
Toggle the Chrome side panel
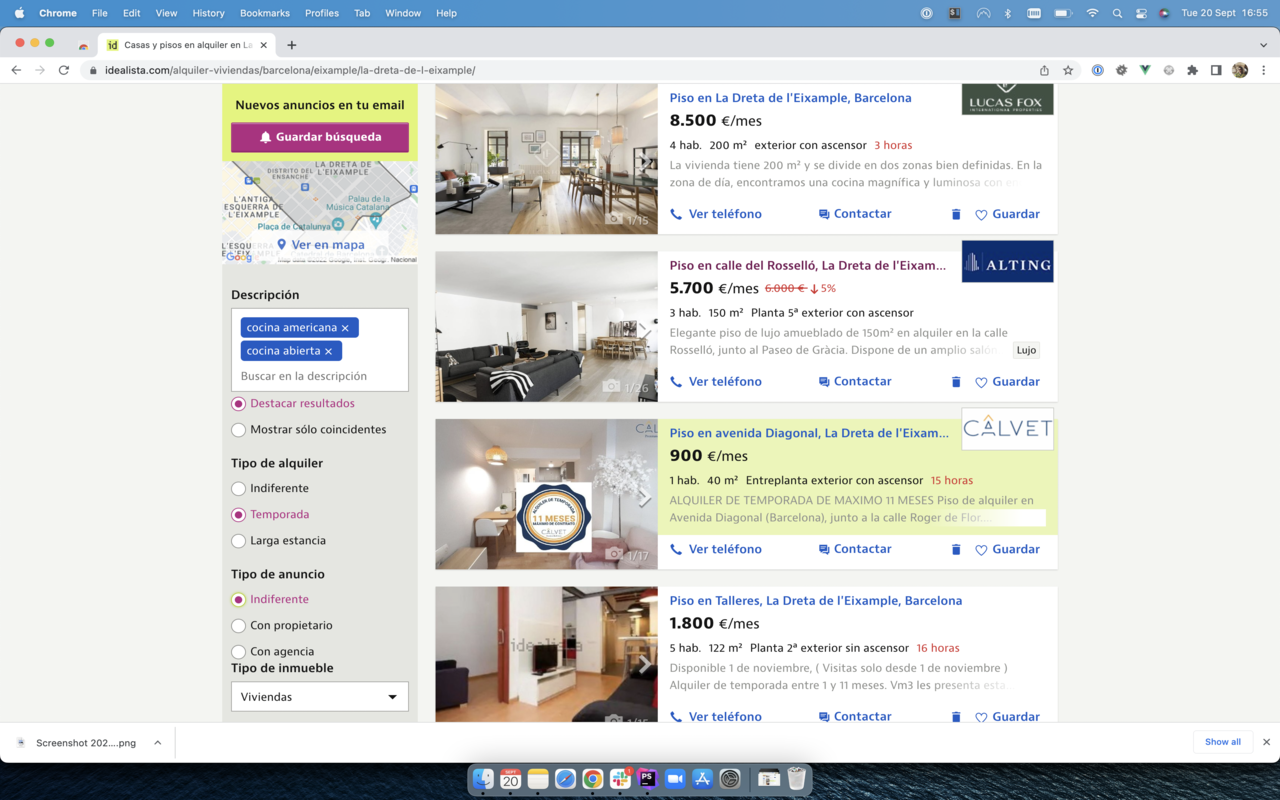1216,70
